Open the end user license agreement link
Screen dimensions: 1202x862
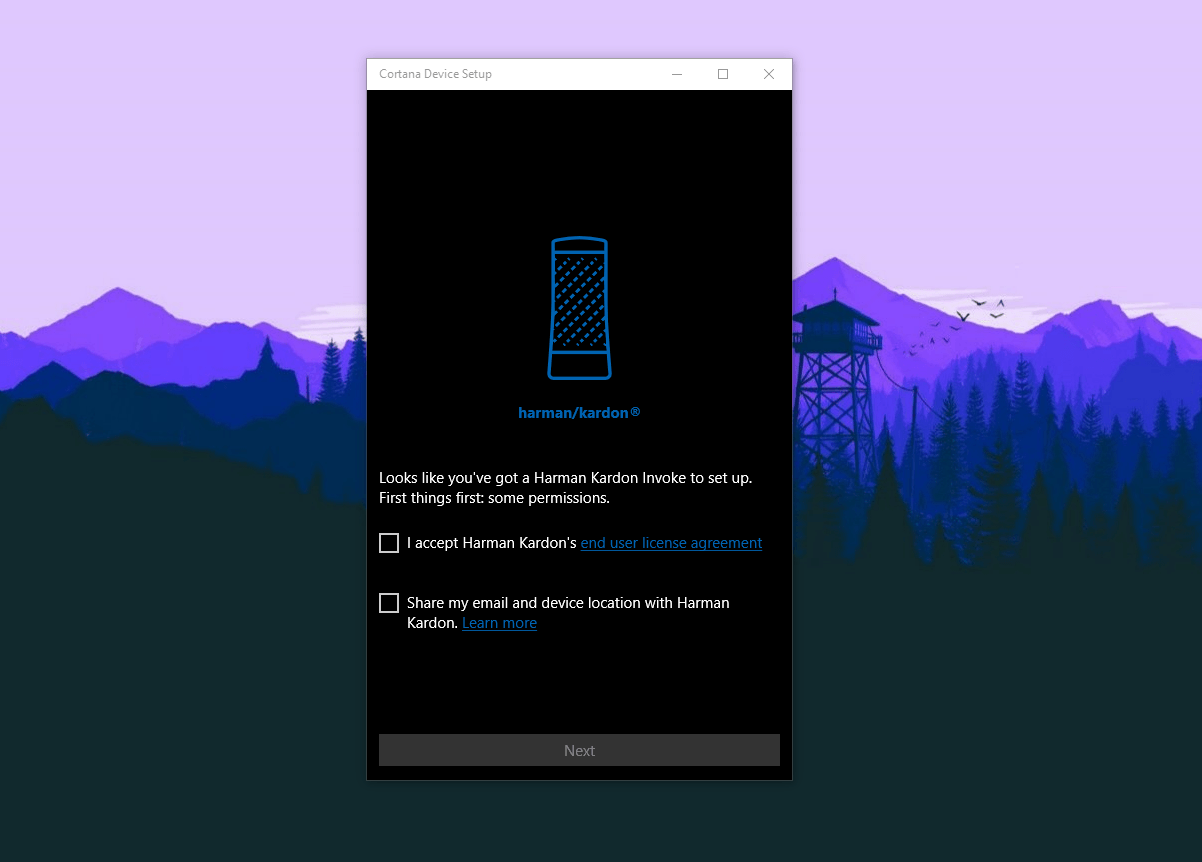coord(671,543)
